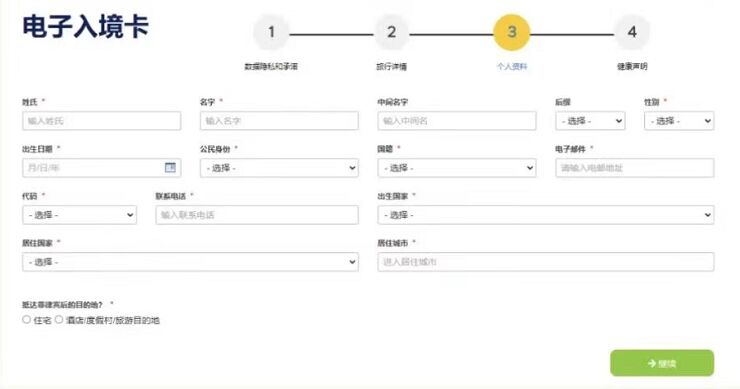
Task: Click the 数据隐私和承诺 step label
Action: click(271, 67)
